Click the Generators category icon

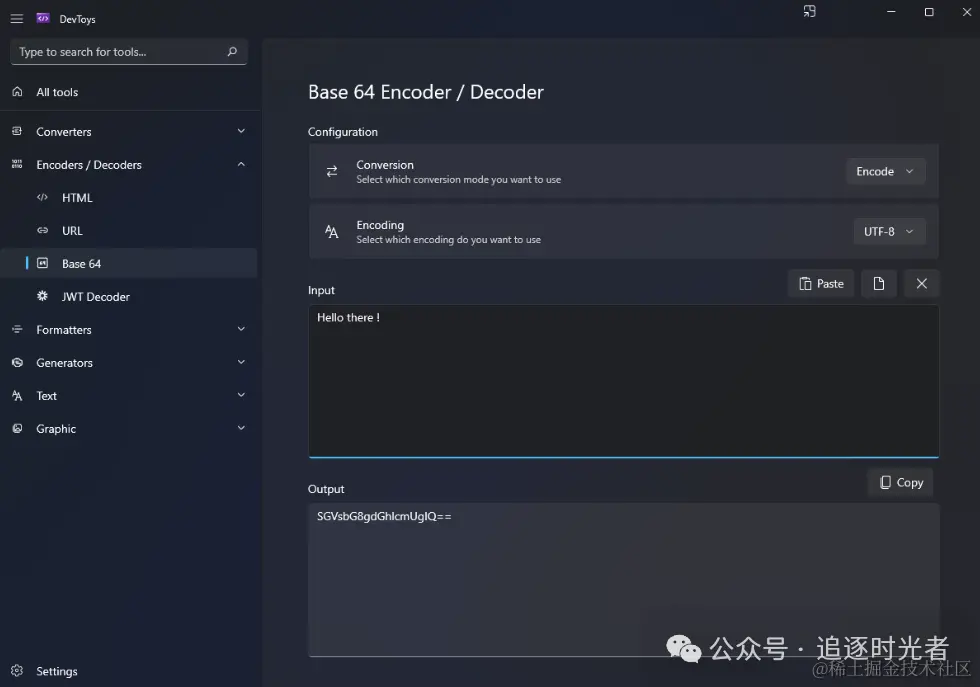(x=18, y=363)
